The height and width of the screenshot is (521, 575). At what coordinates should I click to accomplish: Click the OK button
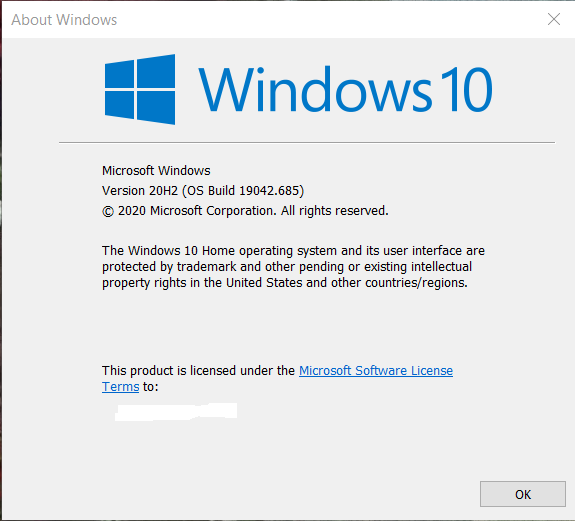pos(523,494)
